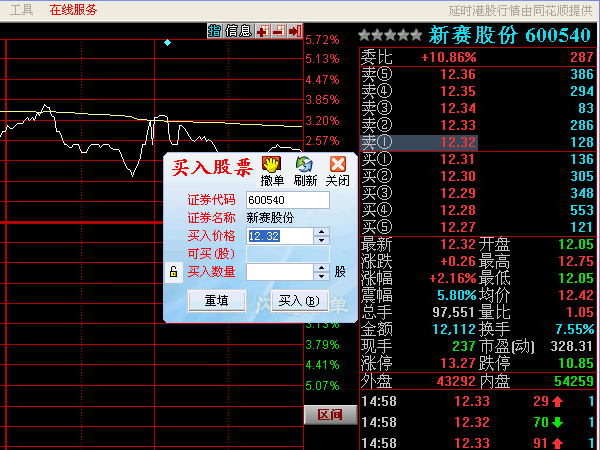600x450 pixels.
Task: Toggle the lock icon beside 买入数量
Action: [x=173, y=272]
